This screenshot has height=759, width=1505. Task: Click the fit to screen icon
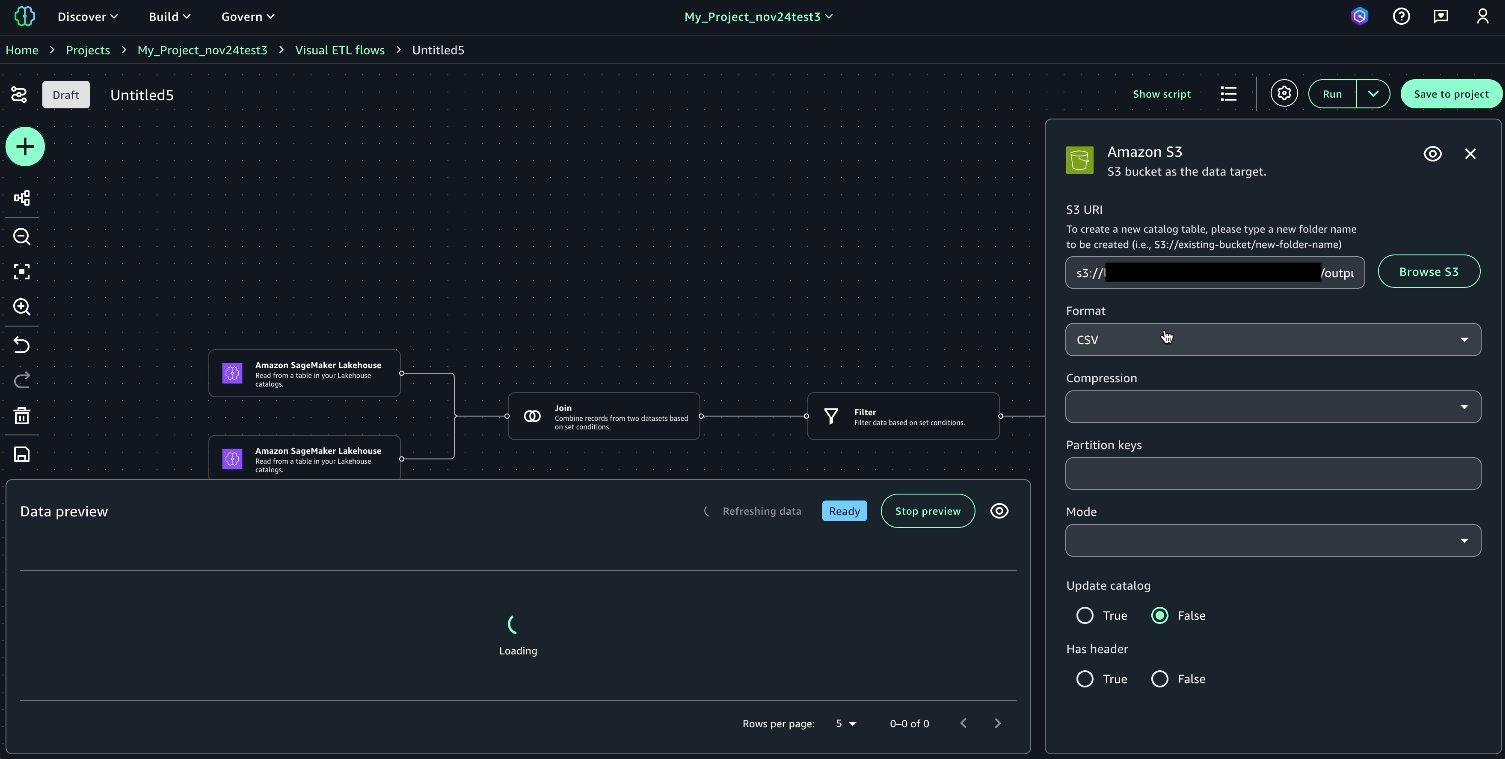[22, 272]
